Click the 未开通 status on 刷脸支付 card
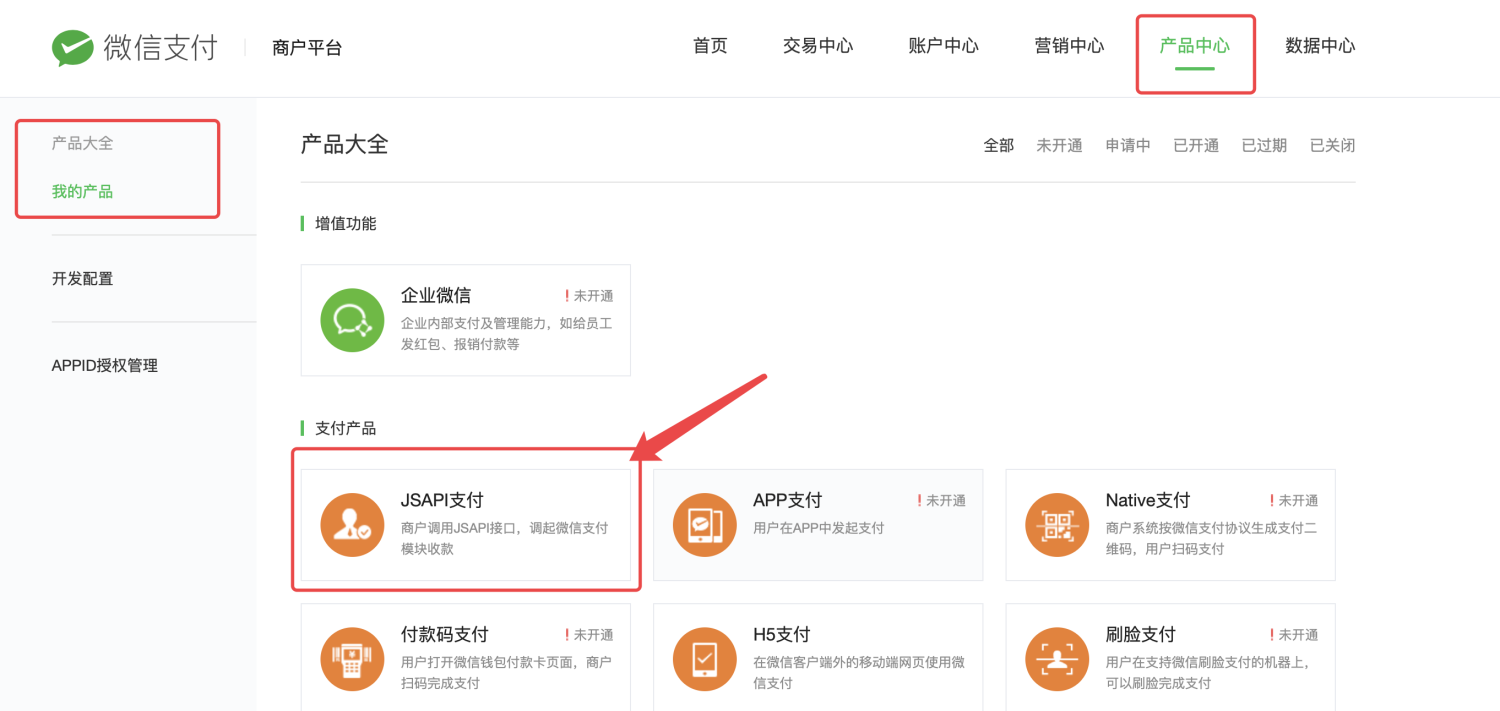This screenshot has height=711, width=1500. [x=1294, y=634]
